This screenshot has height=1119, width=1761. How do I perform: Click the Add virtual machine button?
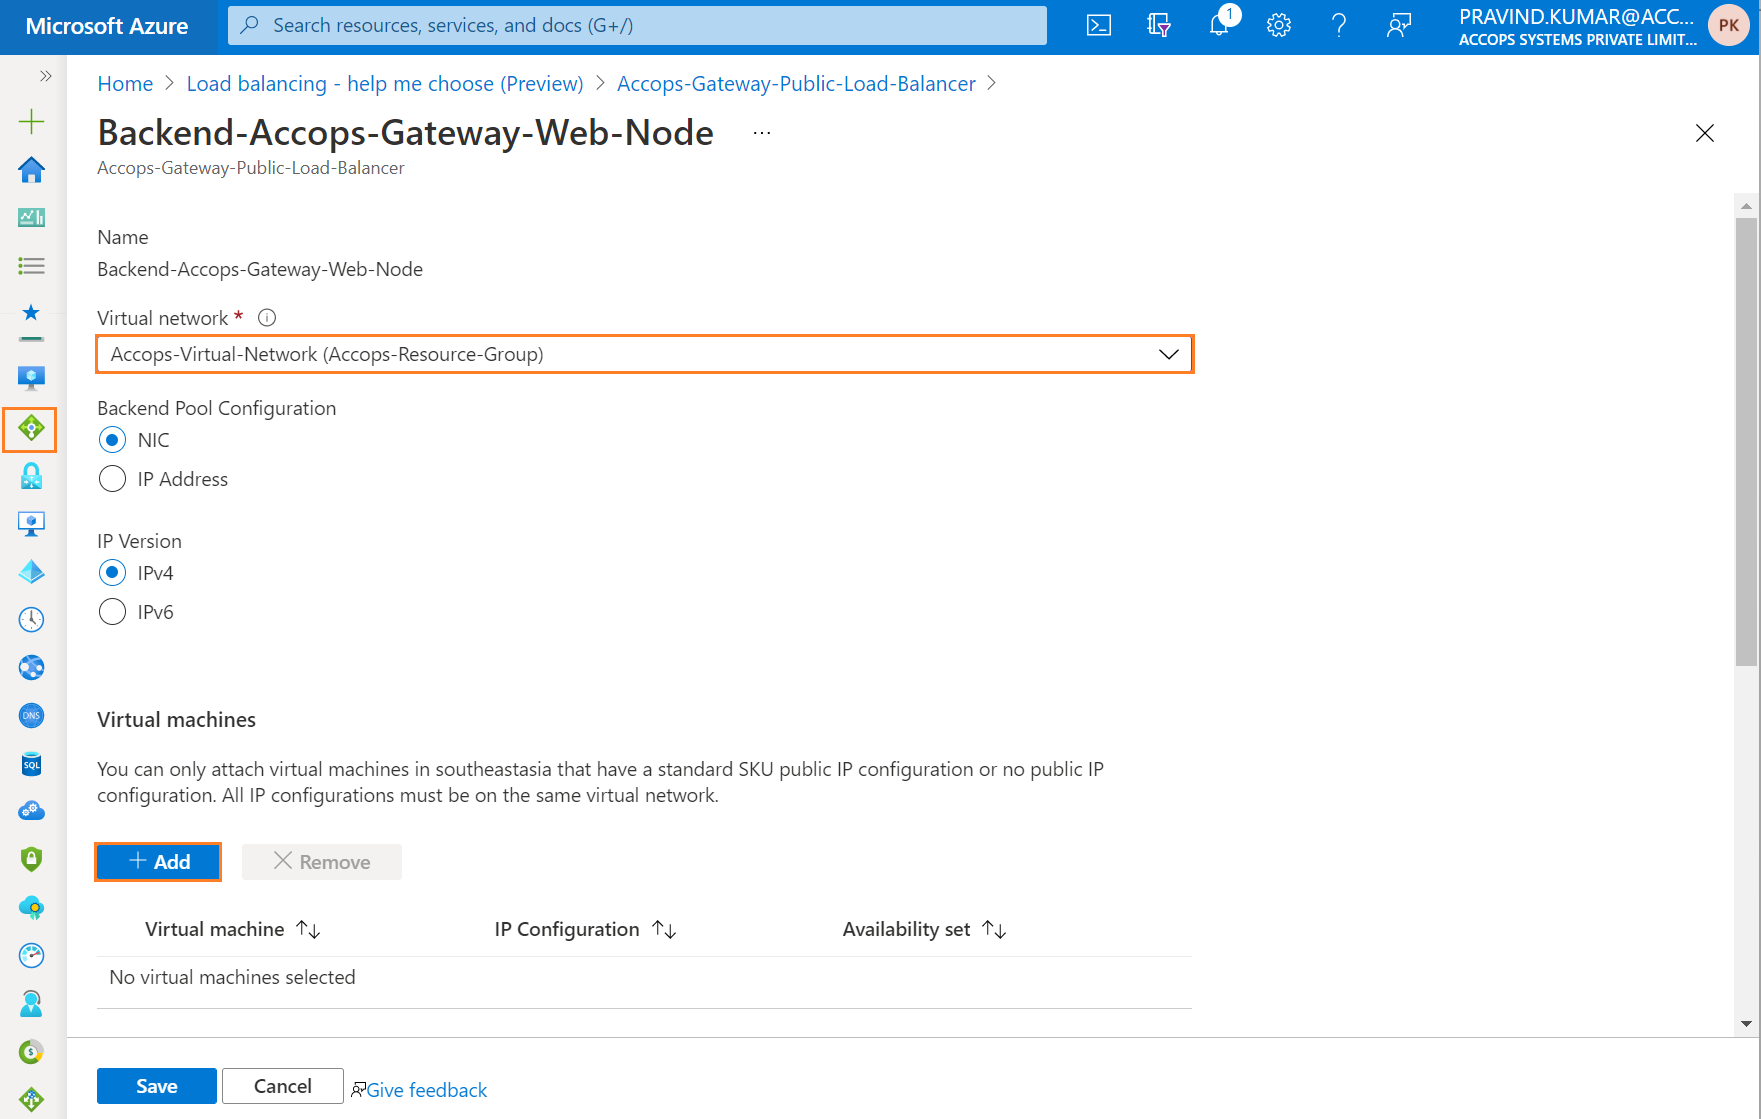pyautogui.click(x=158, y=862)
